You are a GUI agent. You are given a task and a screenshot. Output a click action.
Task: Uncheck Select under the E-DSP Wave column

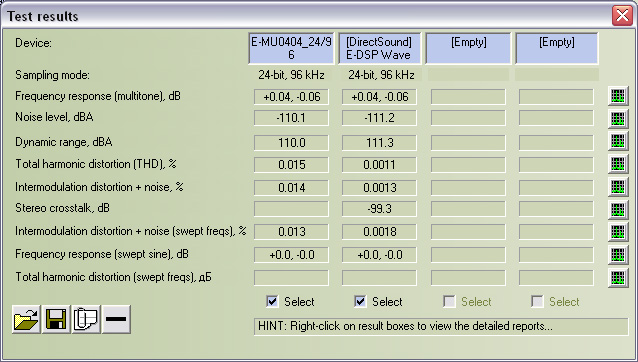point(360,301)
